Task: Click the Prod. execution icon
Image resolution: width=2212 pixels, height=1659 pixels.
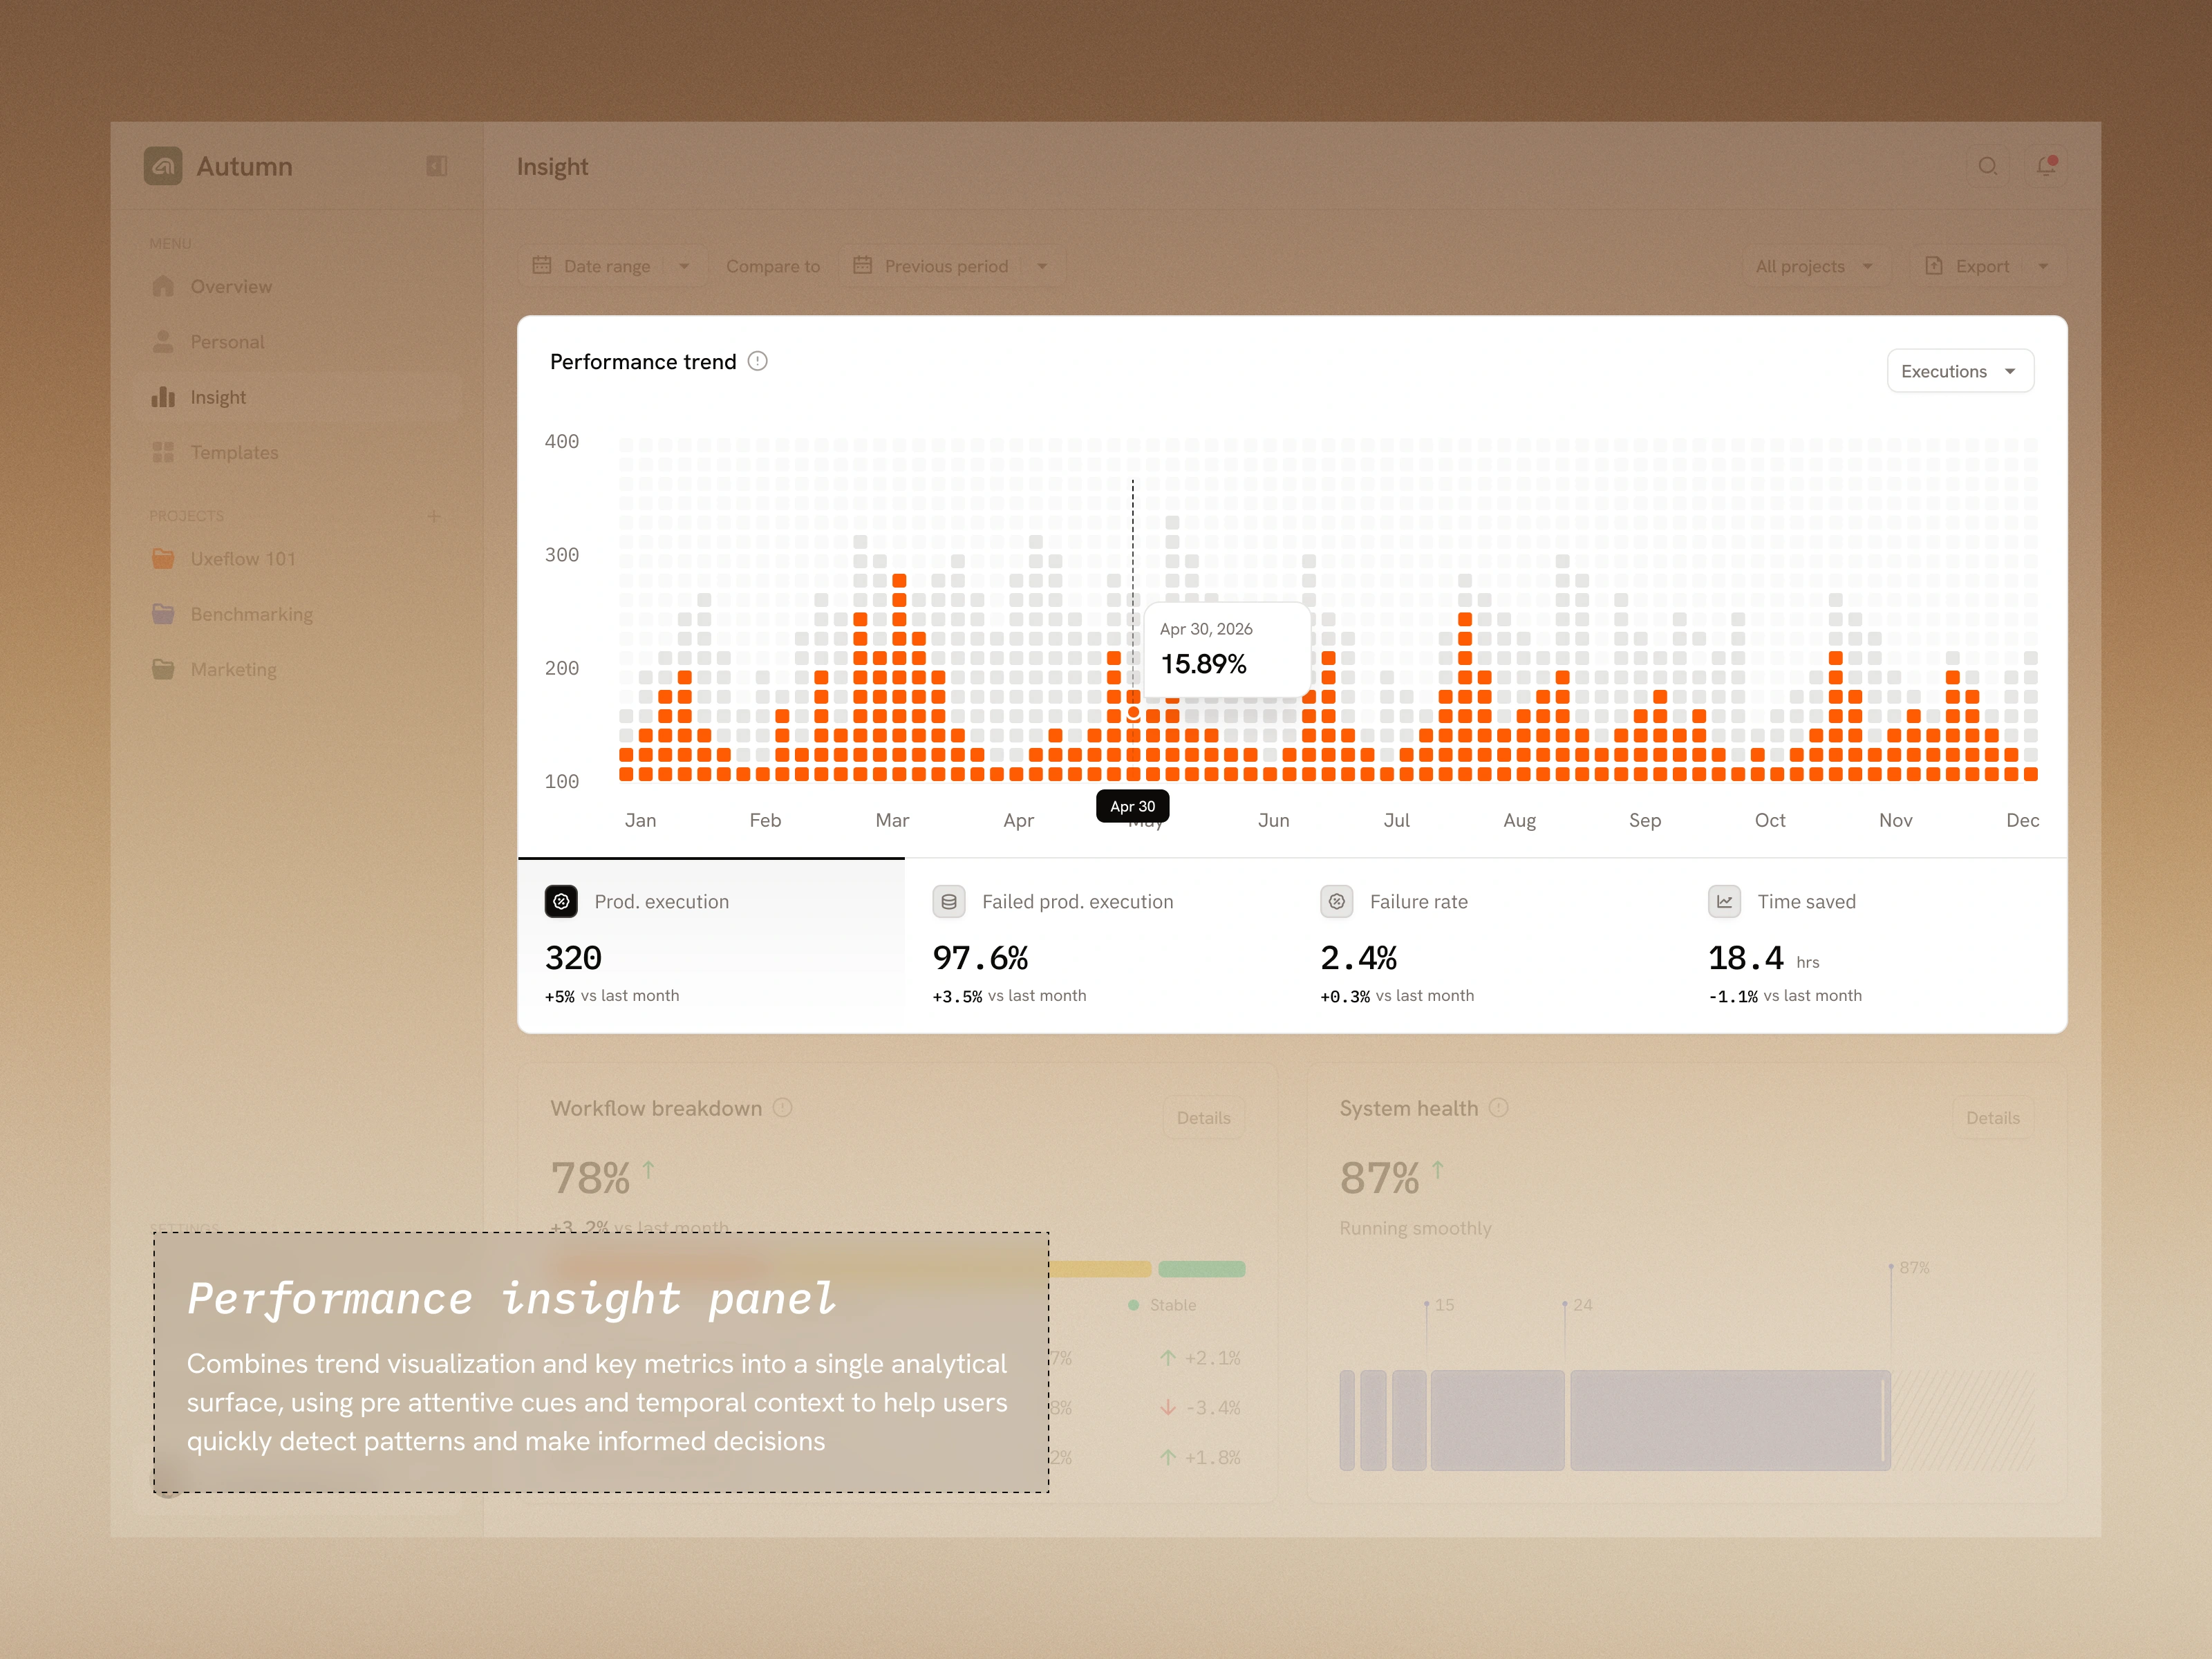Action: pos(561,901)
